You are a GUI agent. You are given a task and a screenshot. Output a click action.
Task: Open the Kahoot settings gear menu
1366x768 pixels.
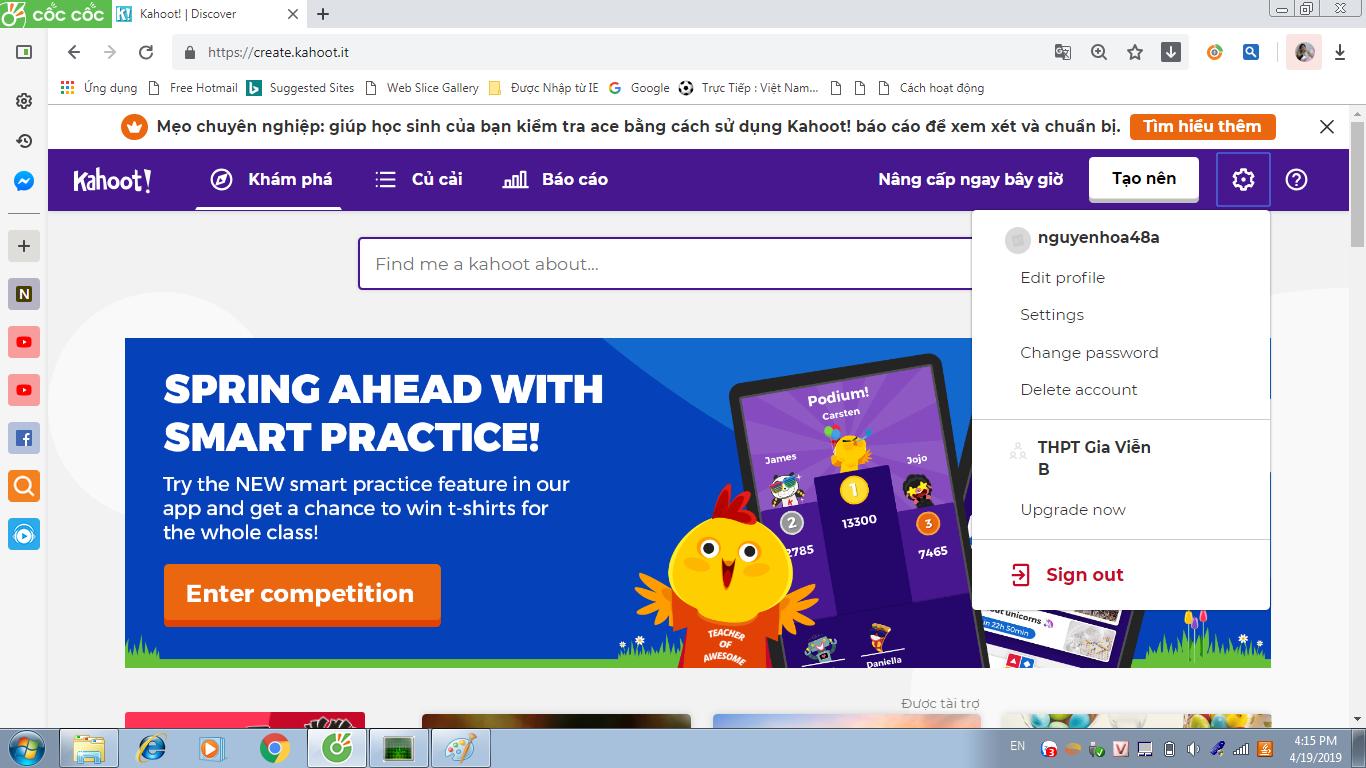(x=1243, y=179)
